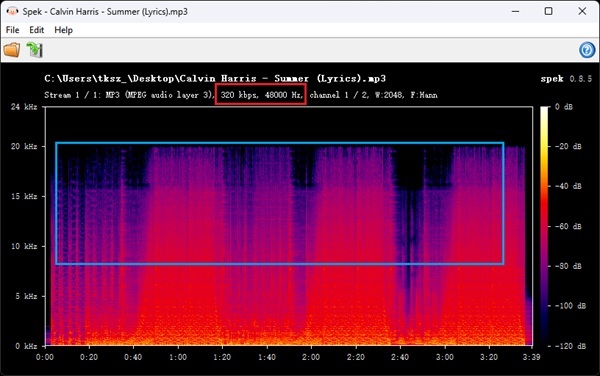Open the Edit menu
The height and width of the screenshot is (376, 600).
[36, 30]
